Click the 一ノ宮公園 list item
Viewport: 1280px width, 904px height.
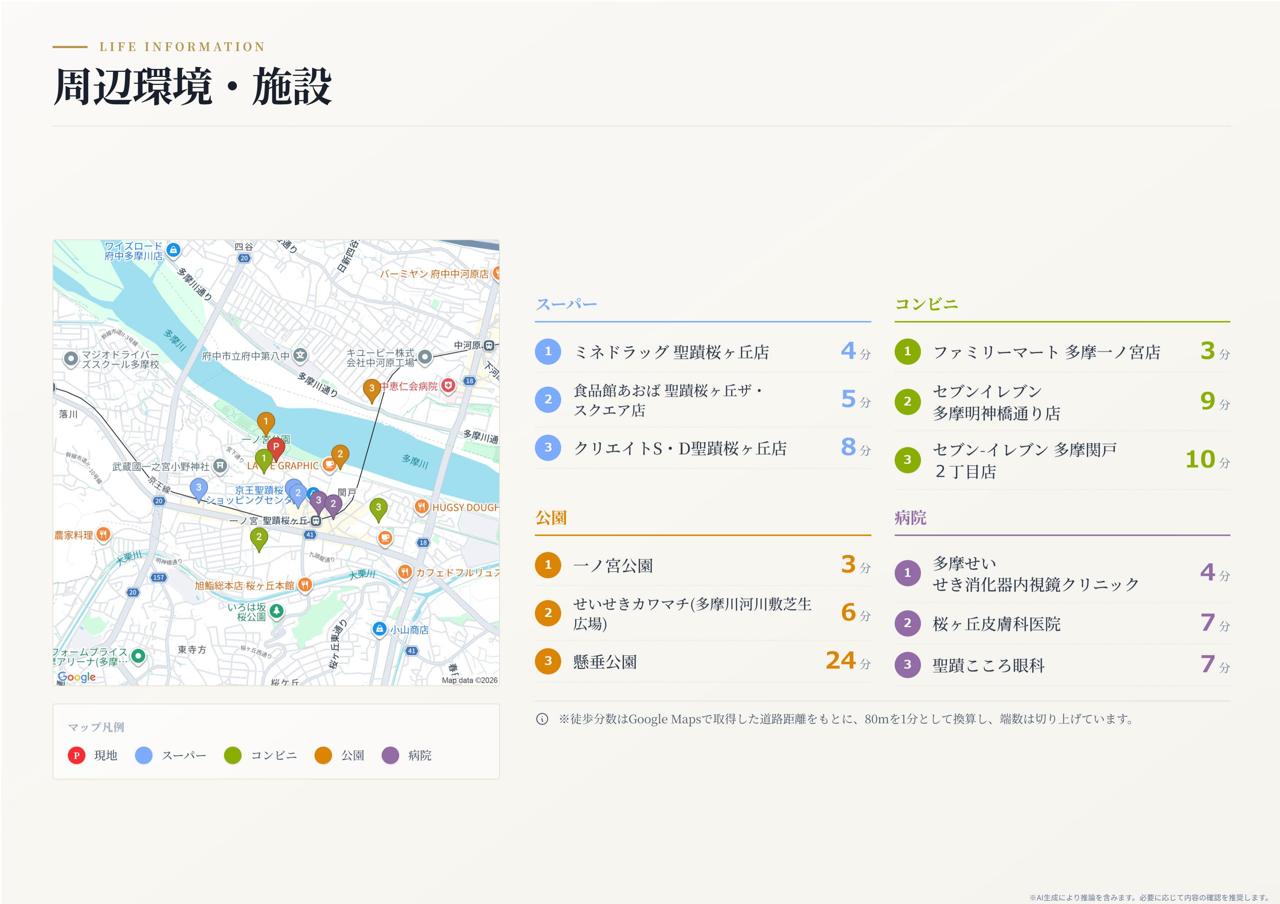[703, 565]
